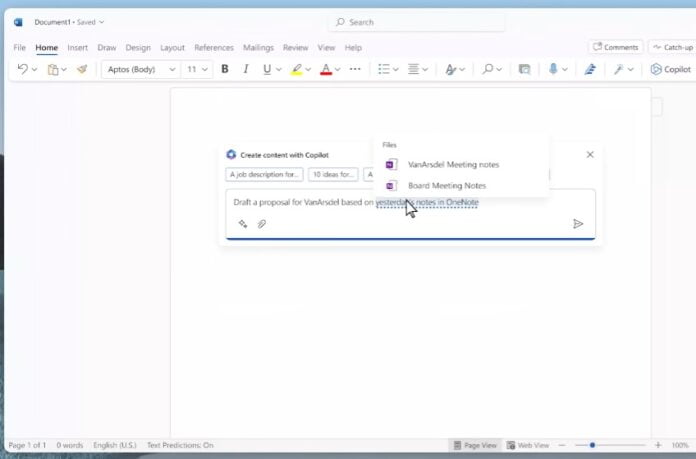Click the paperclip attach file icon
Image resolution: width=696 pixels, height=459 pixels.
point(261,224)
